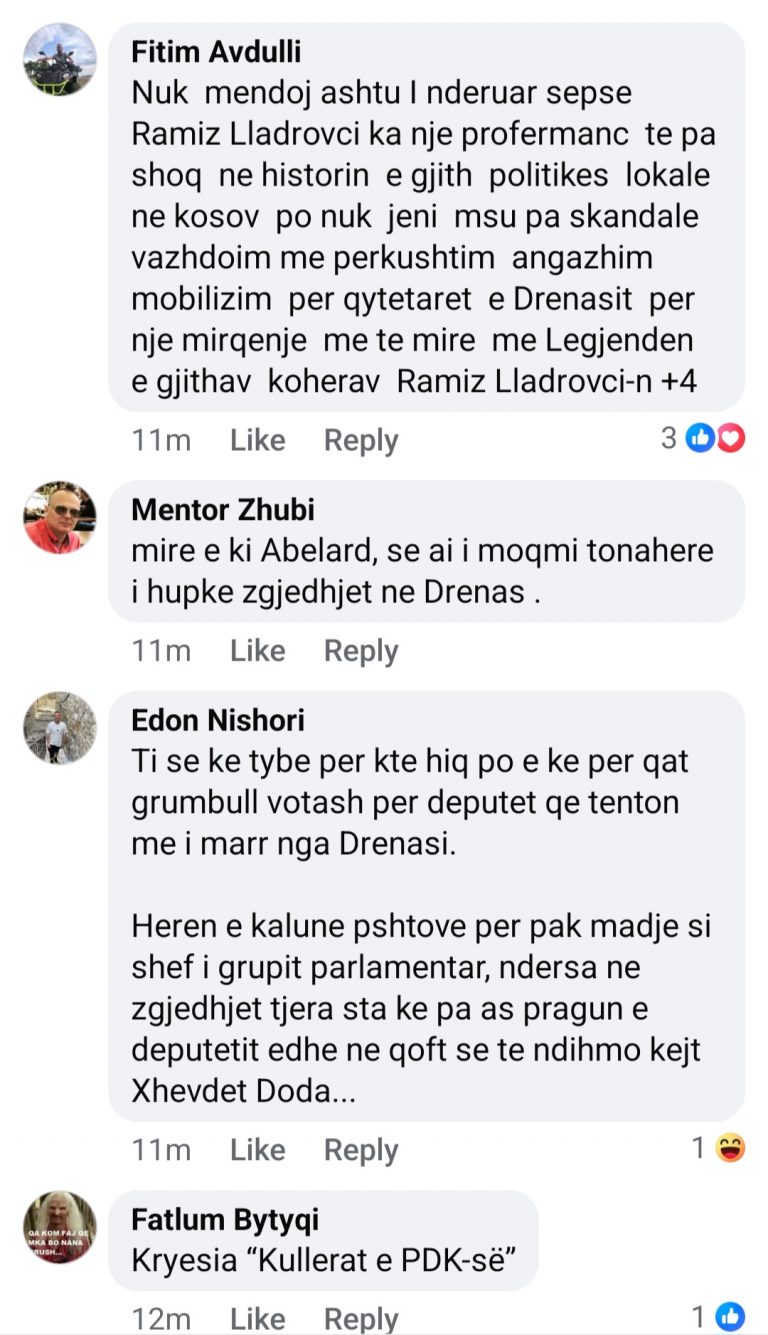
Task: Reply to Mentor Zhubi's comment
Action: [x=361, y=651]
